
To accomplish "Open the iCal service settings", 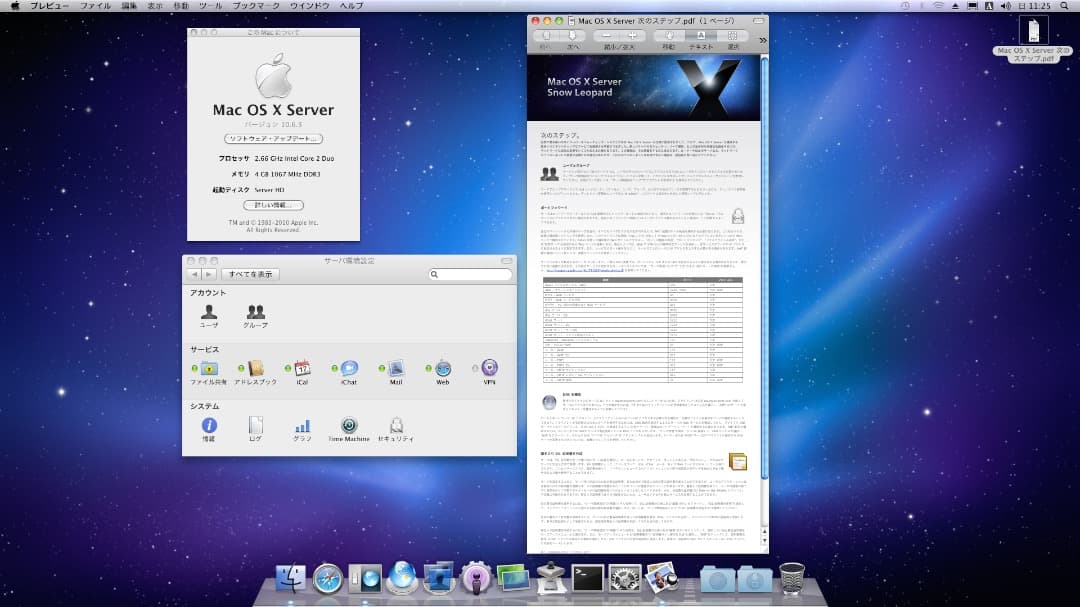I will click(x=302, y=370).
